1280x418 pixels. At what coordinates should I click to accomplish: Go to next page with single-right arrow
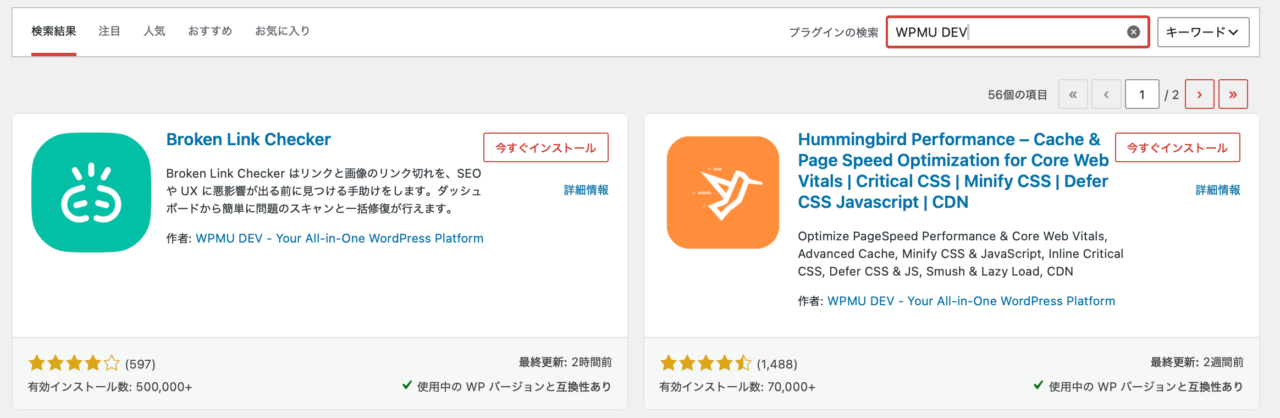click(1199, 95)
